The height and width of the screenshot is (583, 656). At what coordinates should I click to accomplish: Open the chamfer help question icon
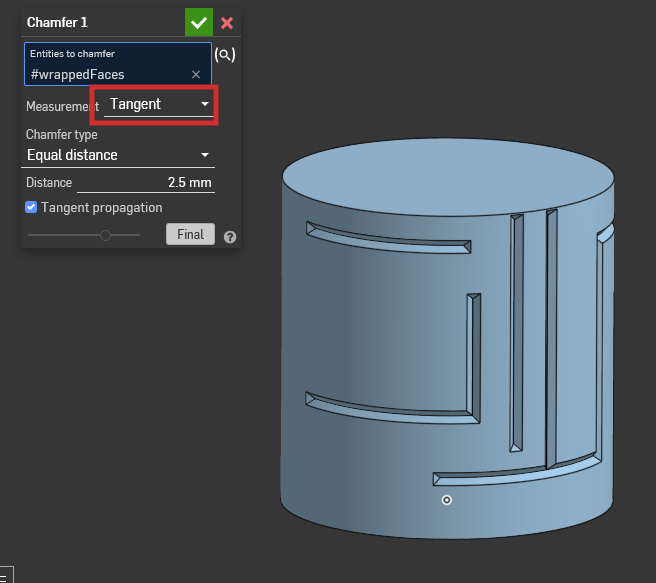230,237
